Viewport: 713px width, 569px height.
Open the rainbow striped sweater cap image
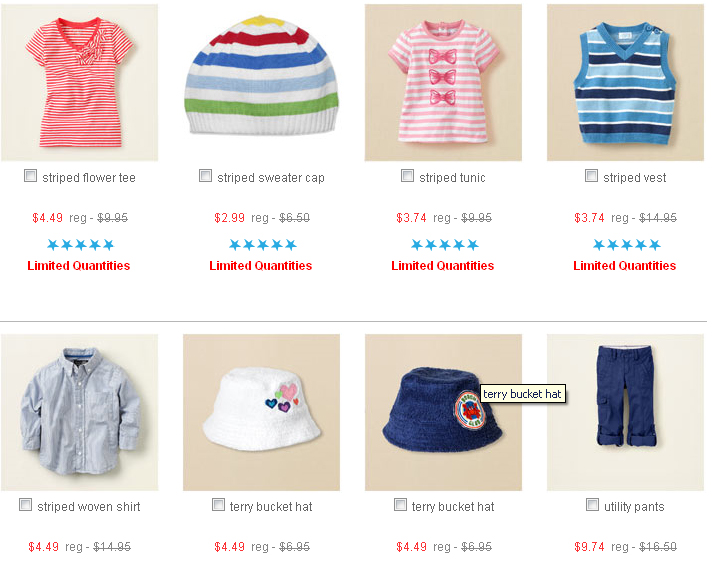261,83
